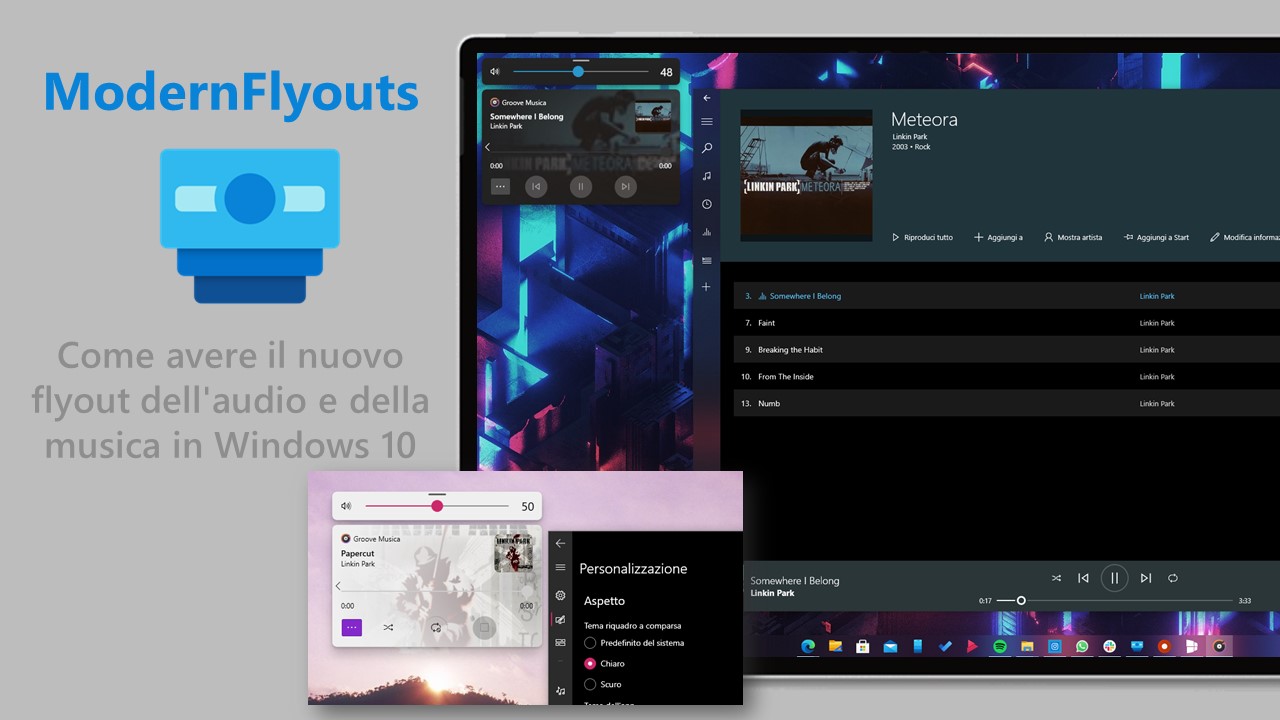Viewport: 1280px width, 720px height.
Task: Adjust the pink volume slider at 50
Action: 437,507
